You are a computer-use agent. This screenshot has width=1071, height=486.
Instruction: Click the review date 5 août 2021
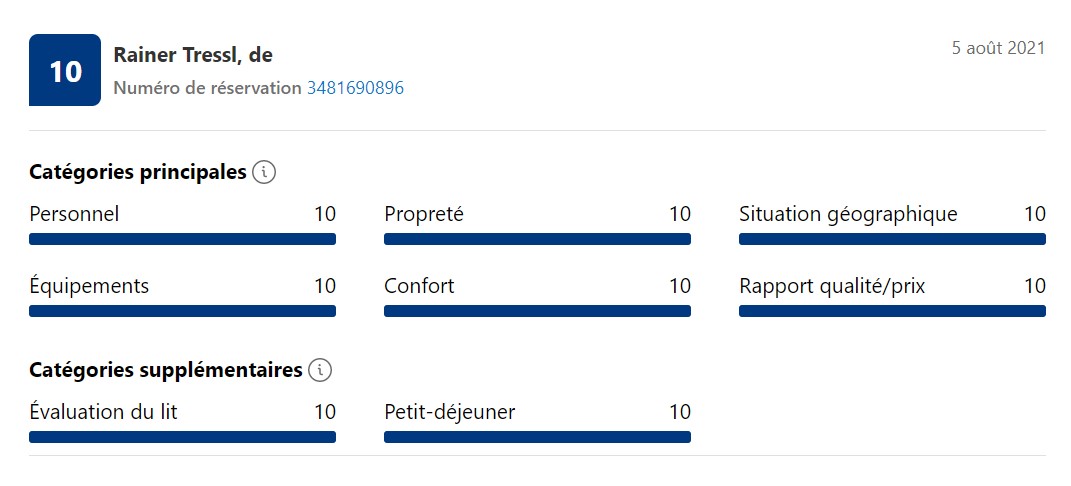click(999, 48)
